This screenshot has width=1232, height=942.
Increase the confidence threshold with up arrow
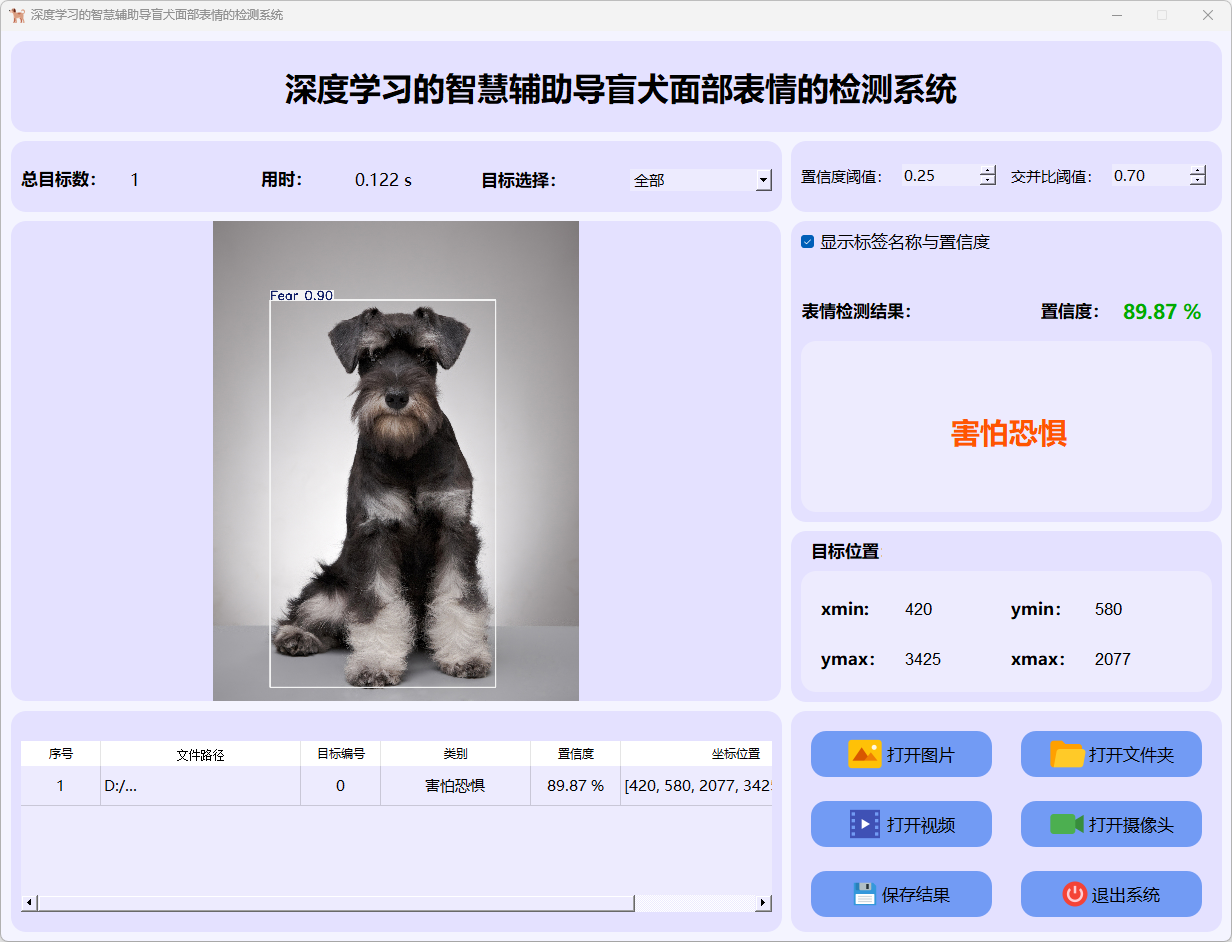pos(988,170)
